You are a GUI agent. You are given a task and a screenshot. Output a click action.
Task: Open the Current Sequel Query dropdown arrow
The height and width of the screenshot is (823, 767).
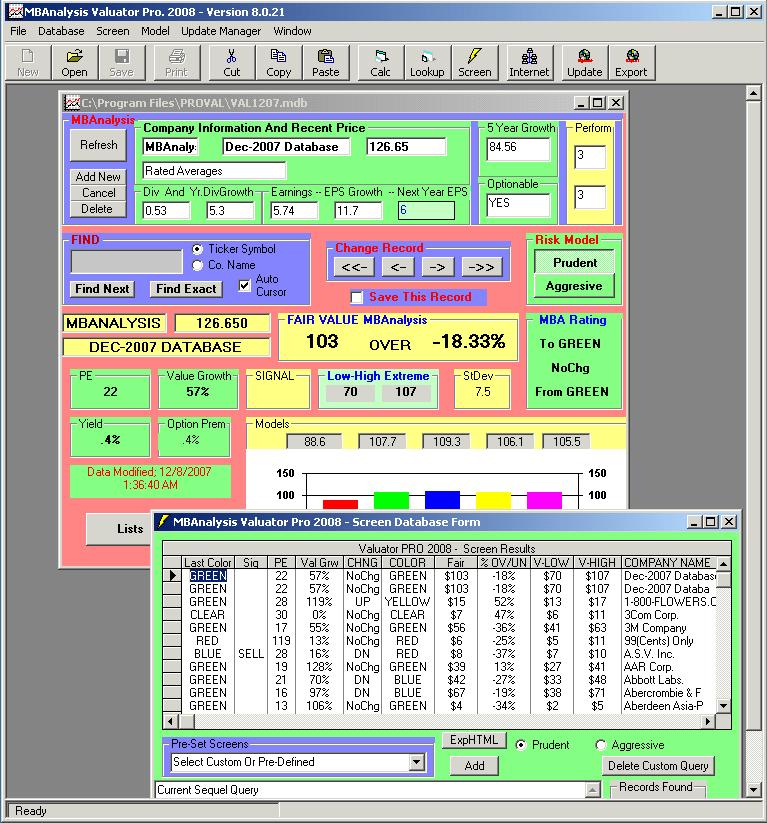point(592,790)
